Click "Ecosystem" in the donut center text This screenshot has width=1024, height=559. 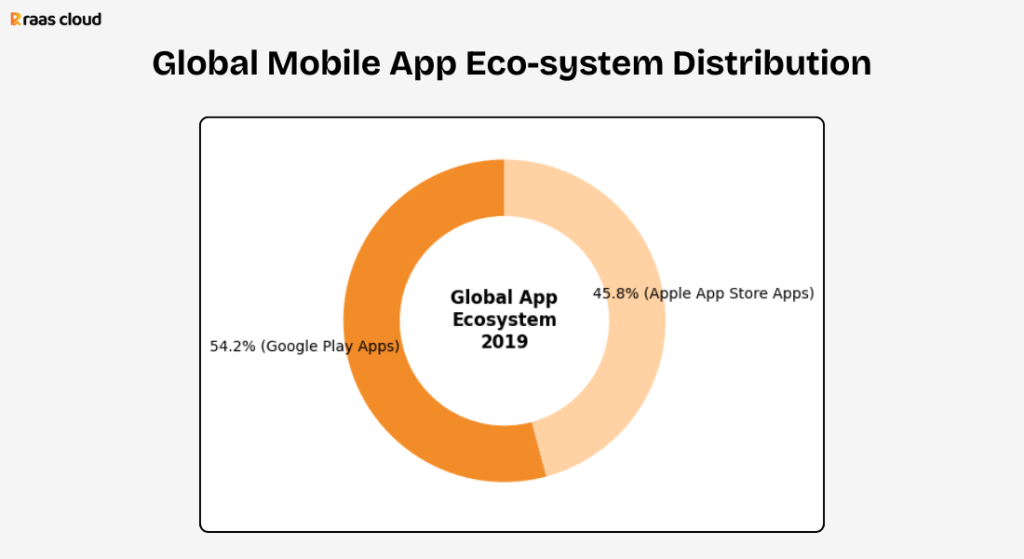[x=504, y=320]
